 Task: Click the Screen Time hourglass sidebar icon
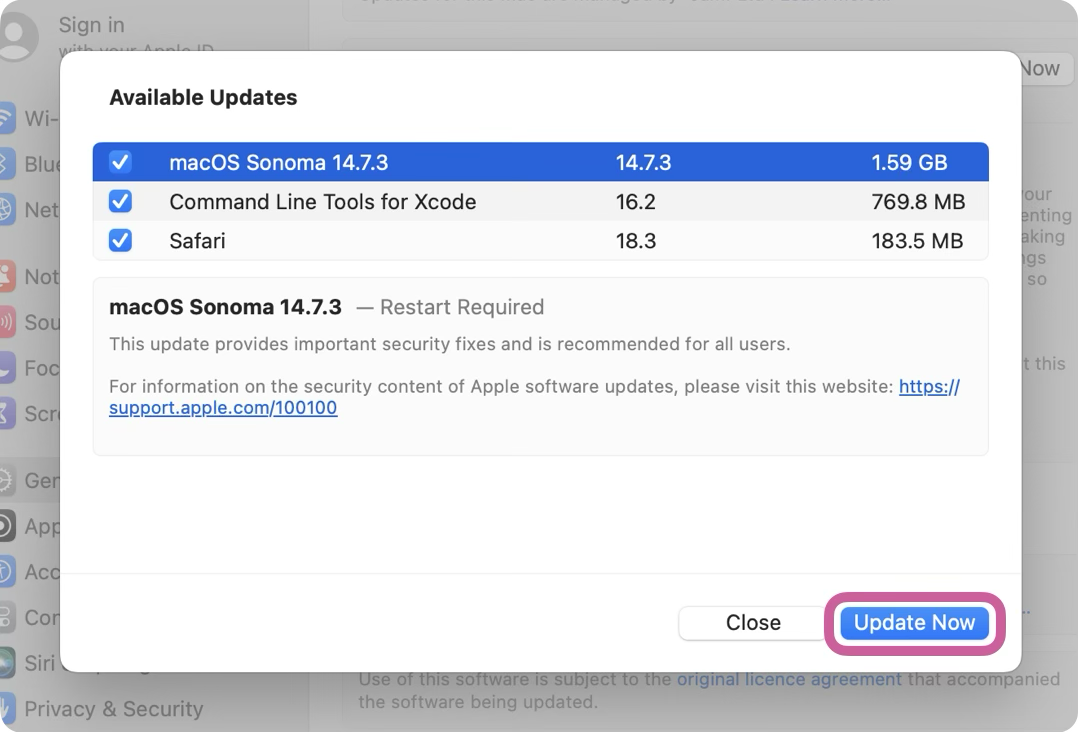click(x=6, y=413)
